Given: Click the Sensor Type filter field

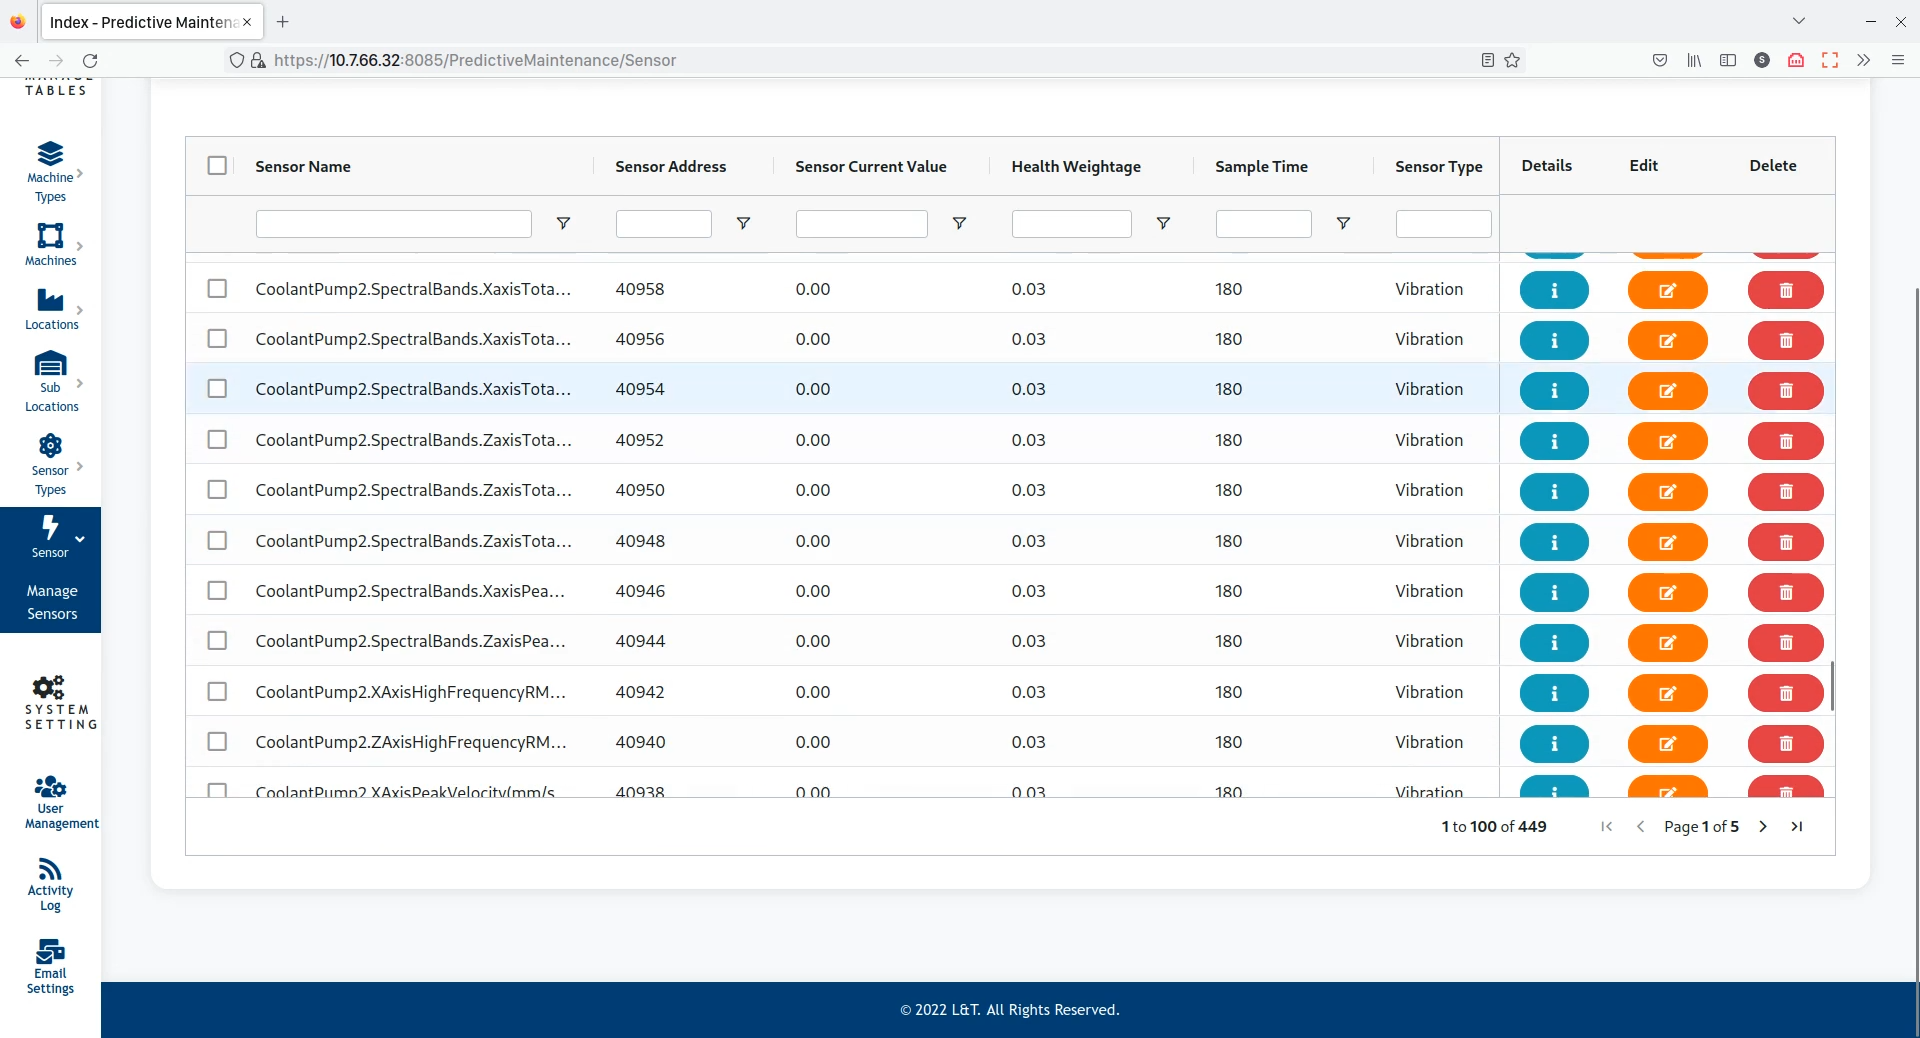Looking at the screenshot, I should (1443, 224).
